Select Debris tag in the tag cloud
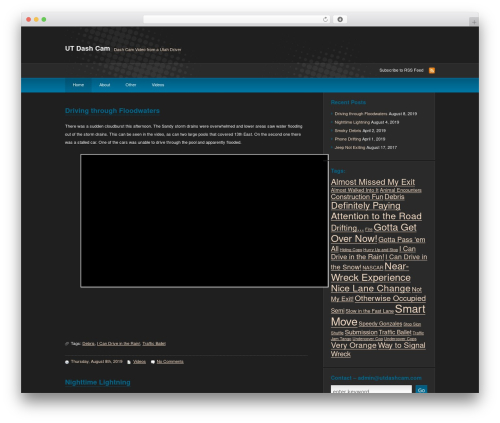Screen dimensions: 500x423 point(394,197)
